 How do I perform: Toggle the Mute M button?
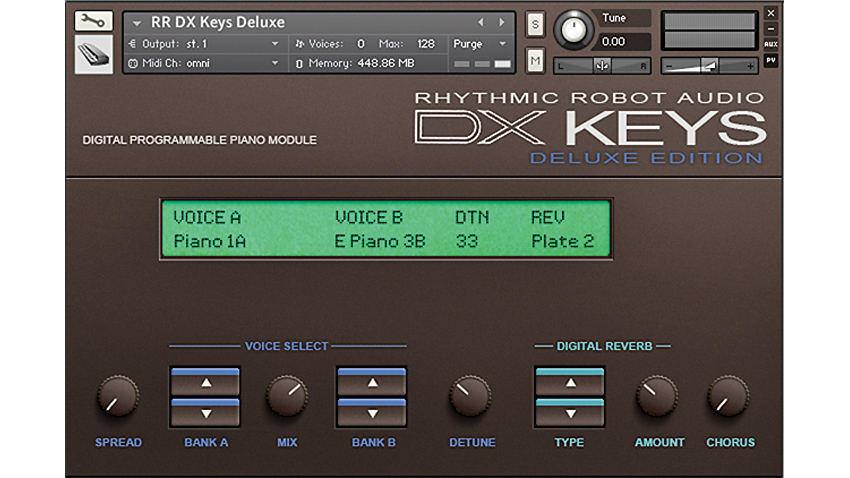(x=535, y=60)
